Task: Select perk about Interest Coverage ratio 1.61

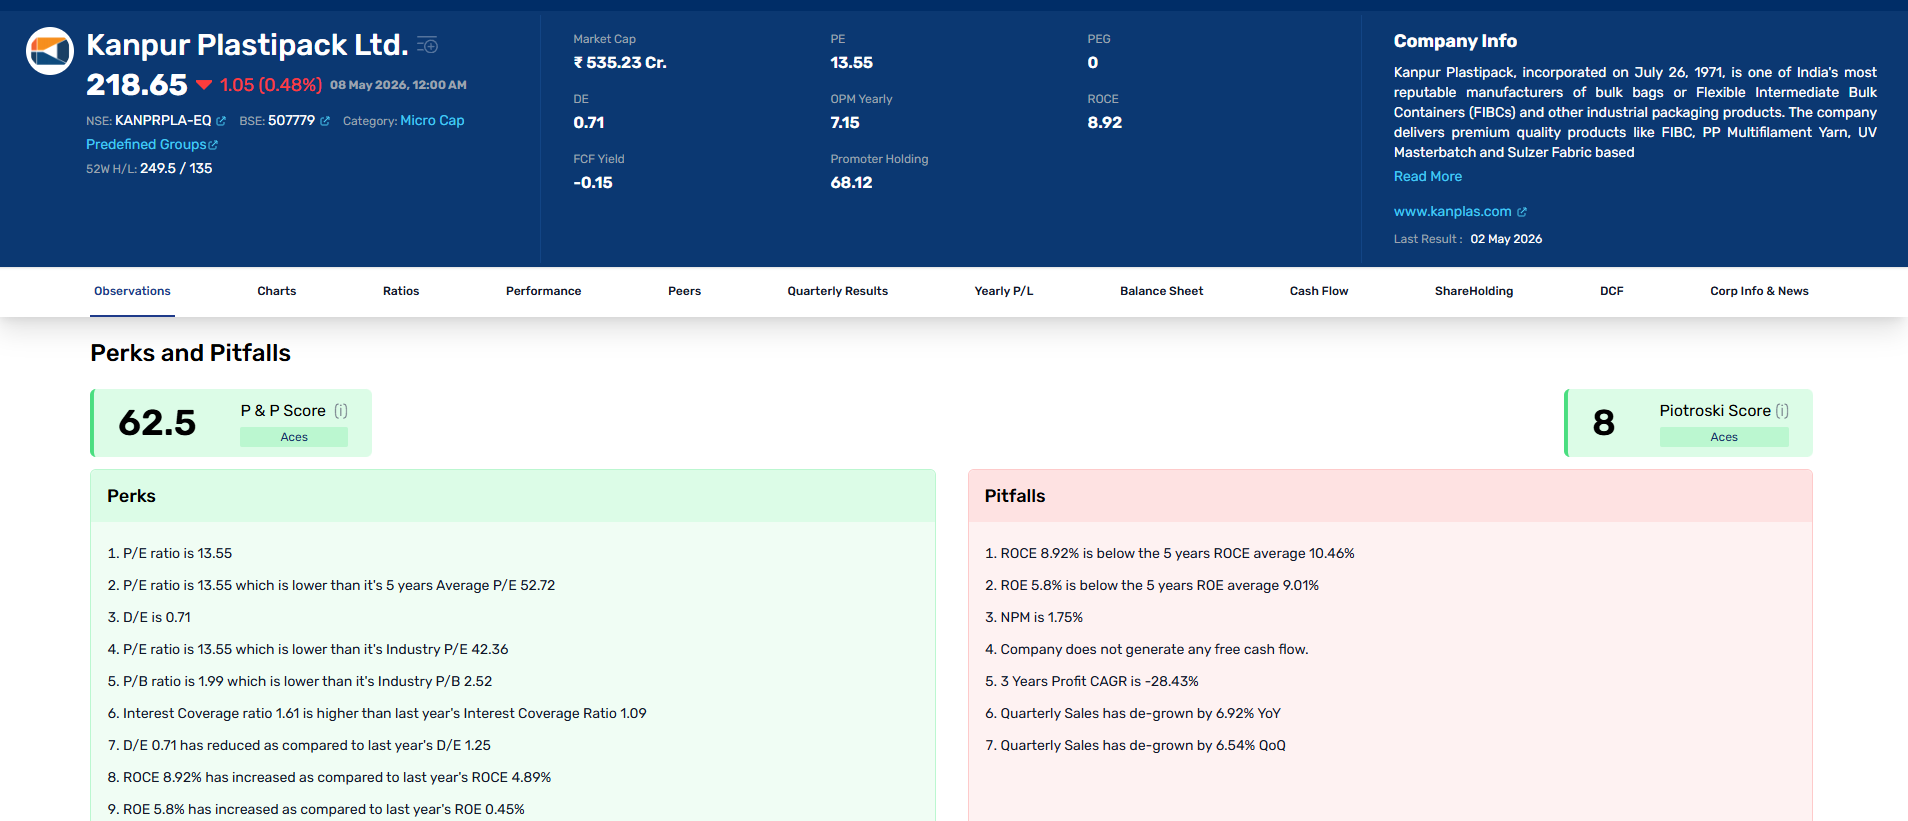Action: [x=377, y=713]
